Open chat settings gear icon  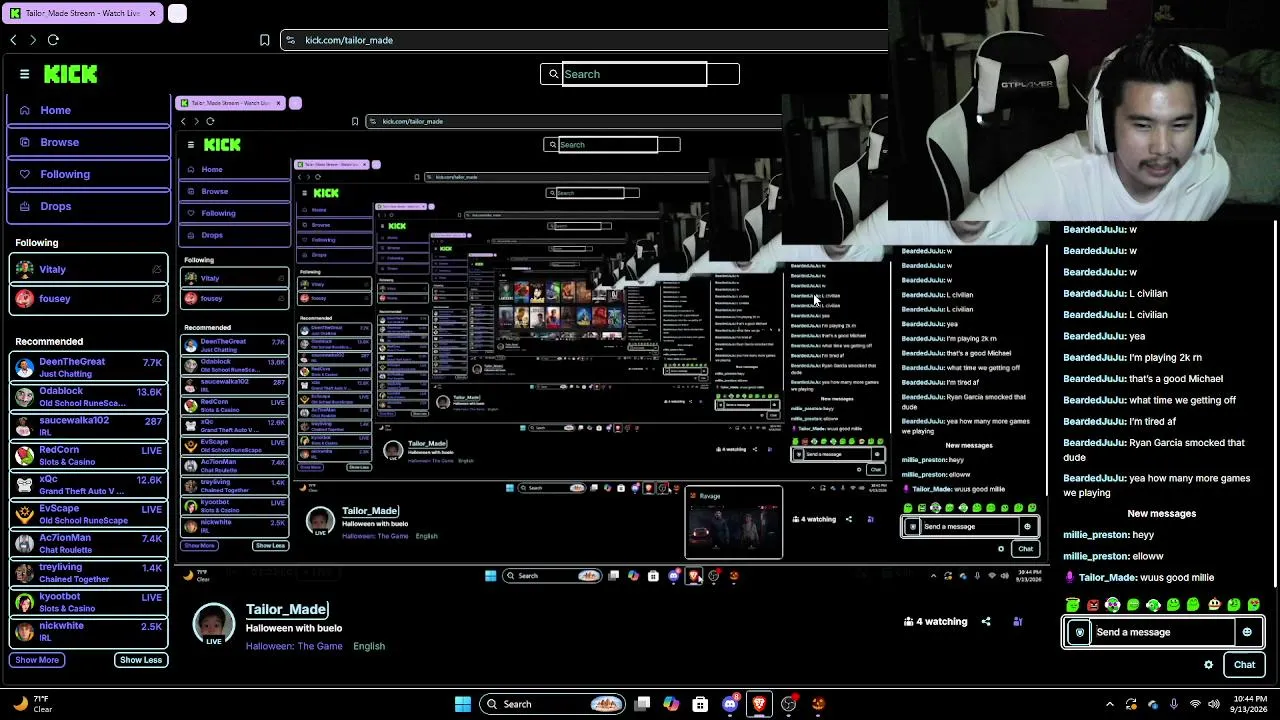point(1208,665)
